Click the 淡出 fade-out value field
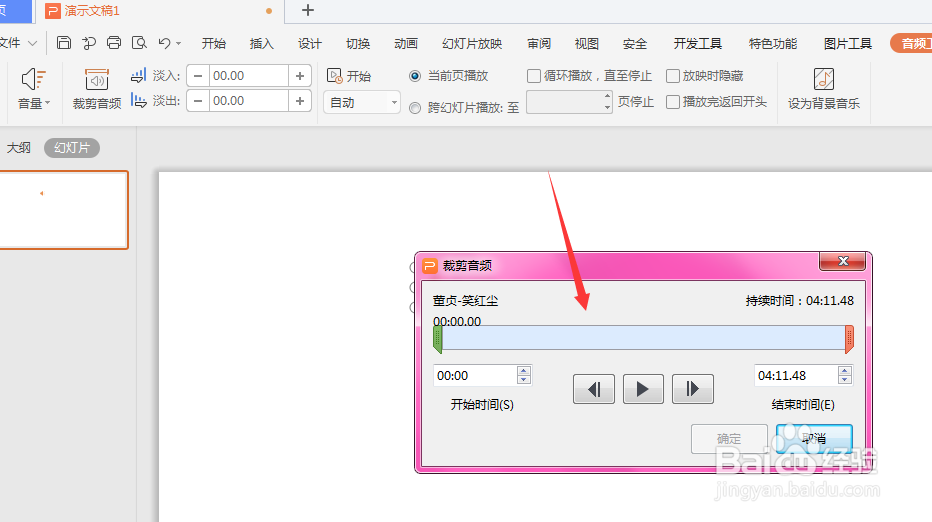This screenshot has width=932, height=522. point(249,101)
